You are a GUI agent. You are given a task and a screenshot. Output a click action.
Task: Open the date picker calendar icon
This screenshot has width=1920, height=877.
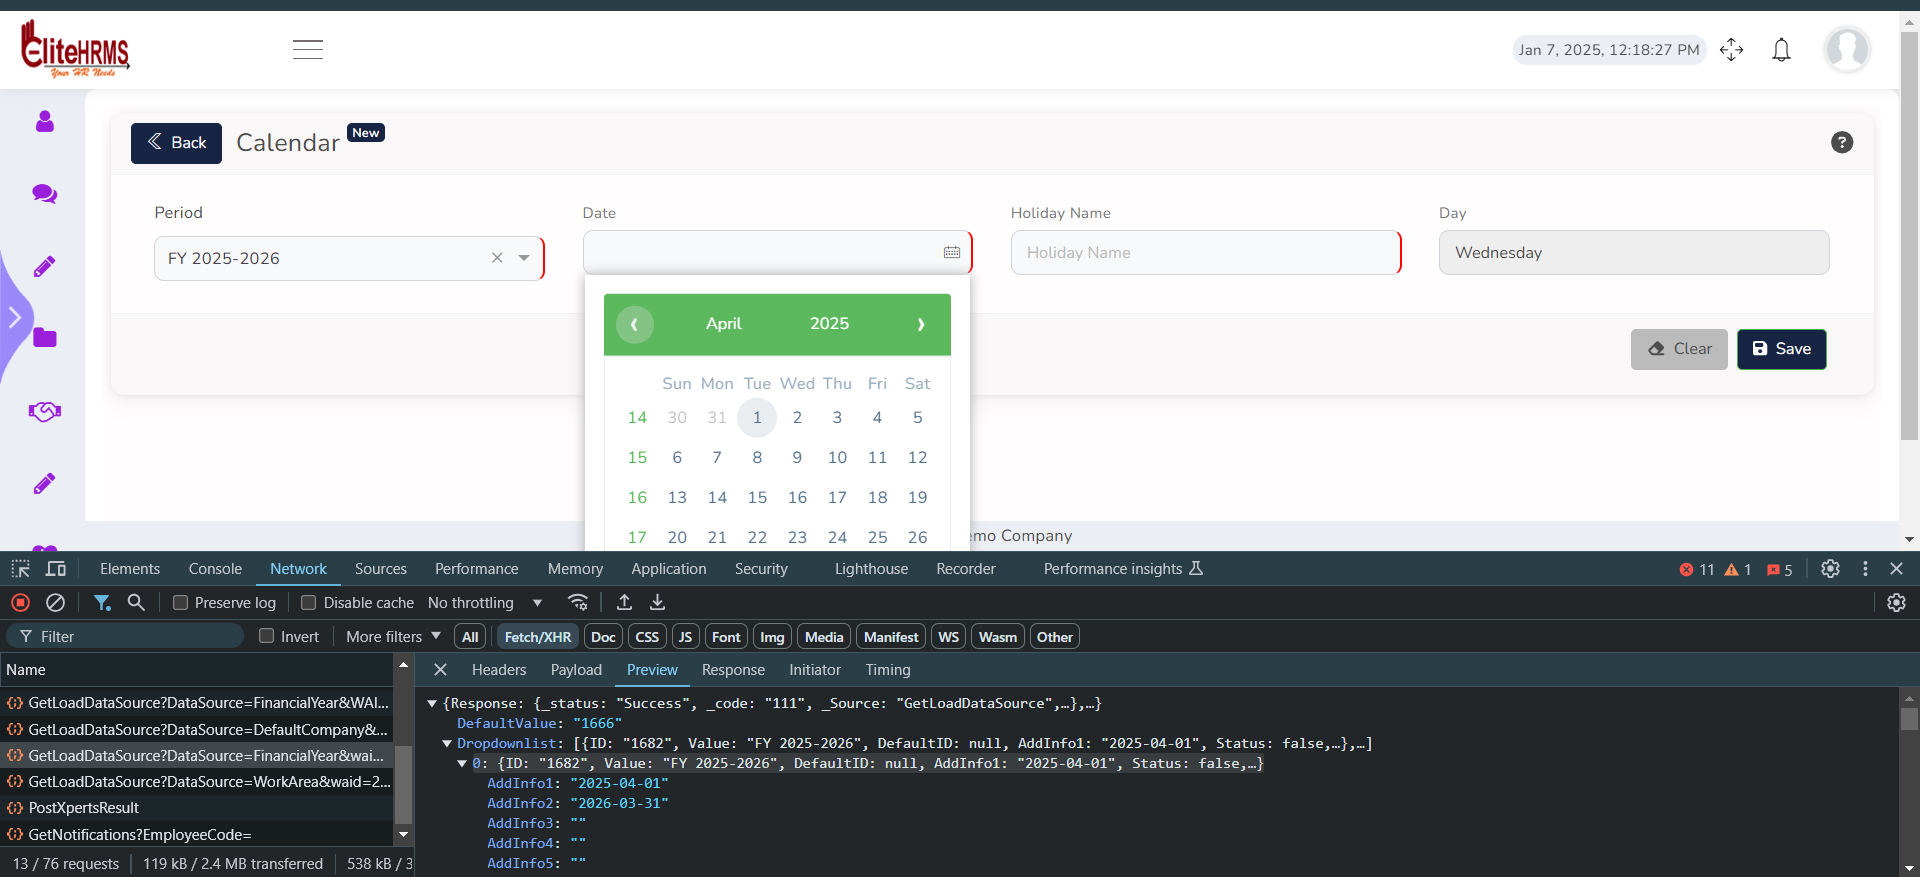click(x=951, y=253)
